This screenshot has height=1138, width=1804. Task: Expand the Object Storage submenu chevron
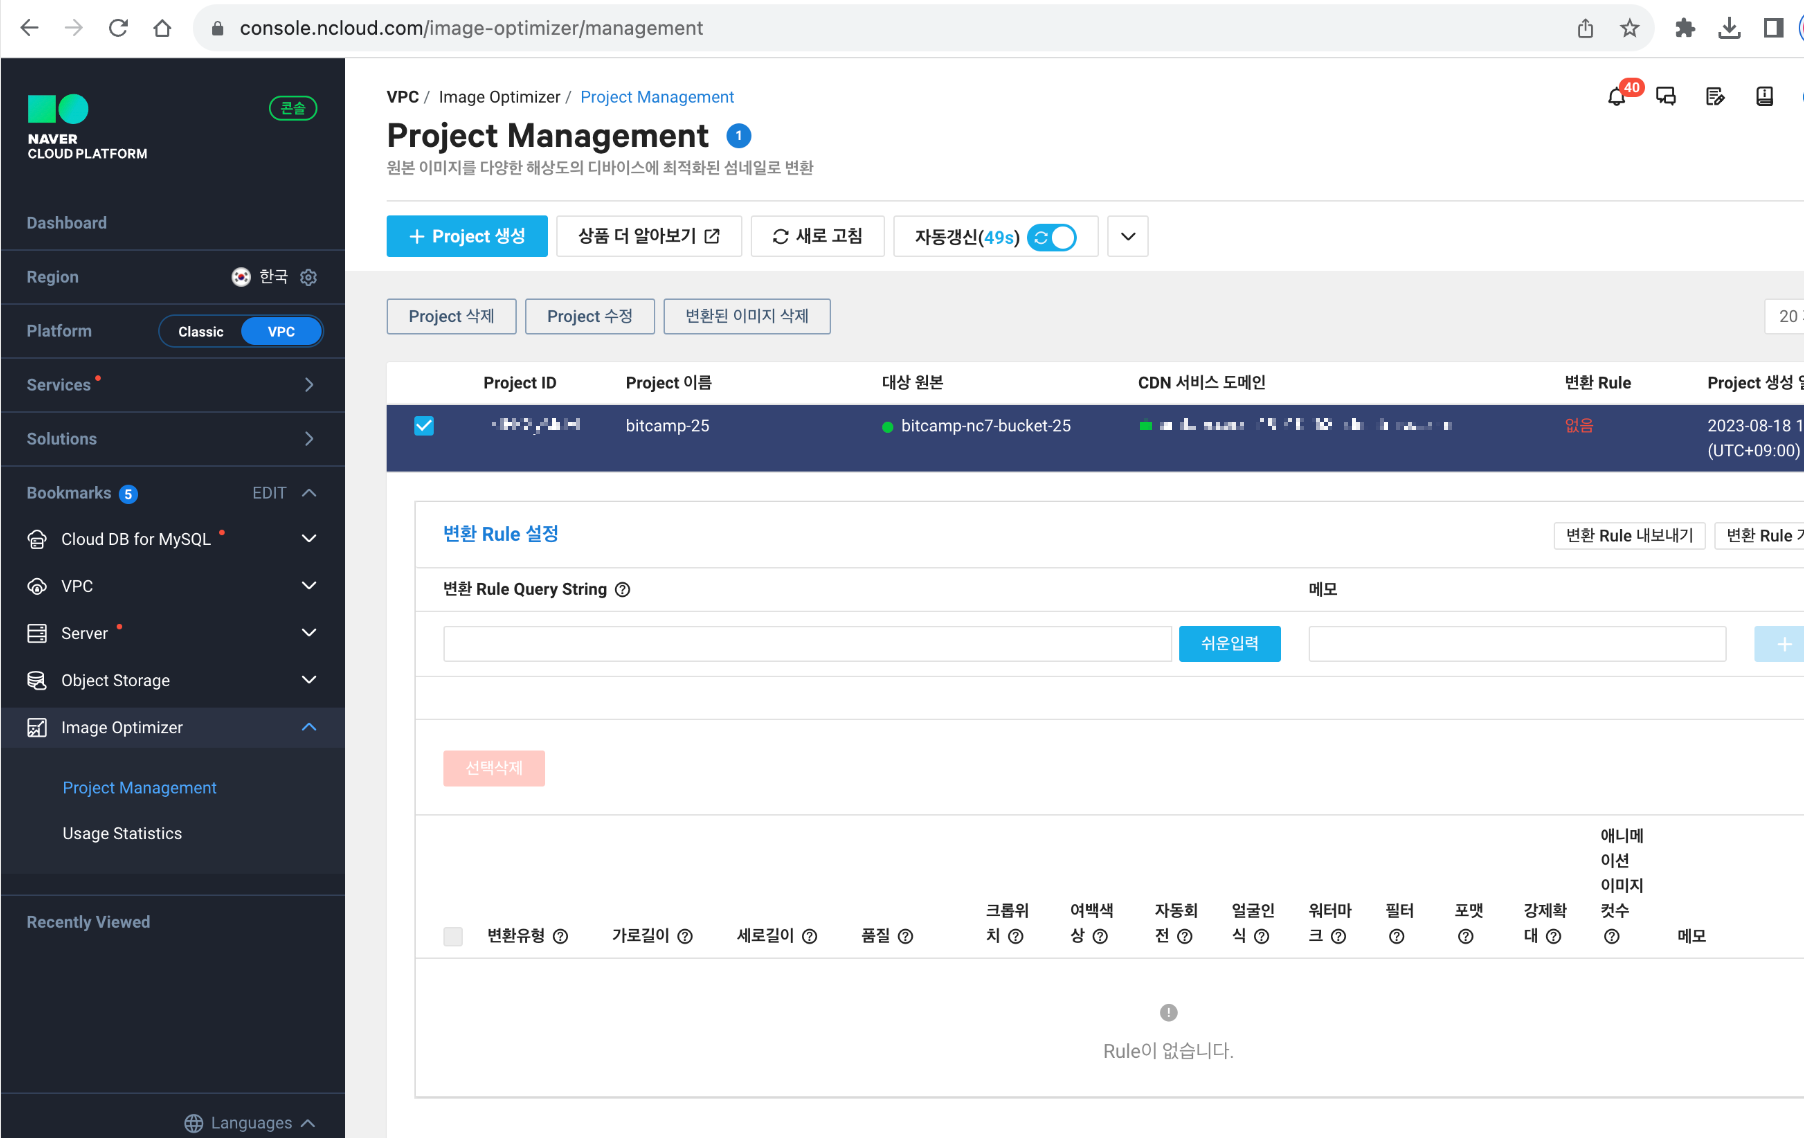point(309,680)
